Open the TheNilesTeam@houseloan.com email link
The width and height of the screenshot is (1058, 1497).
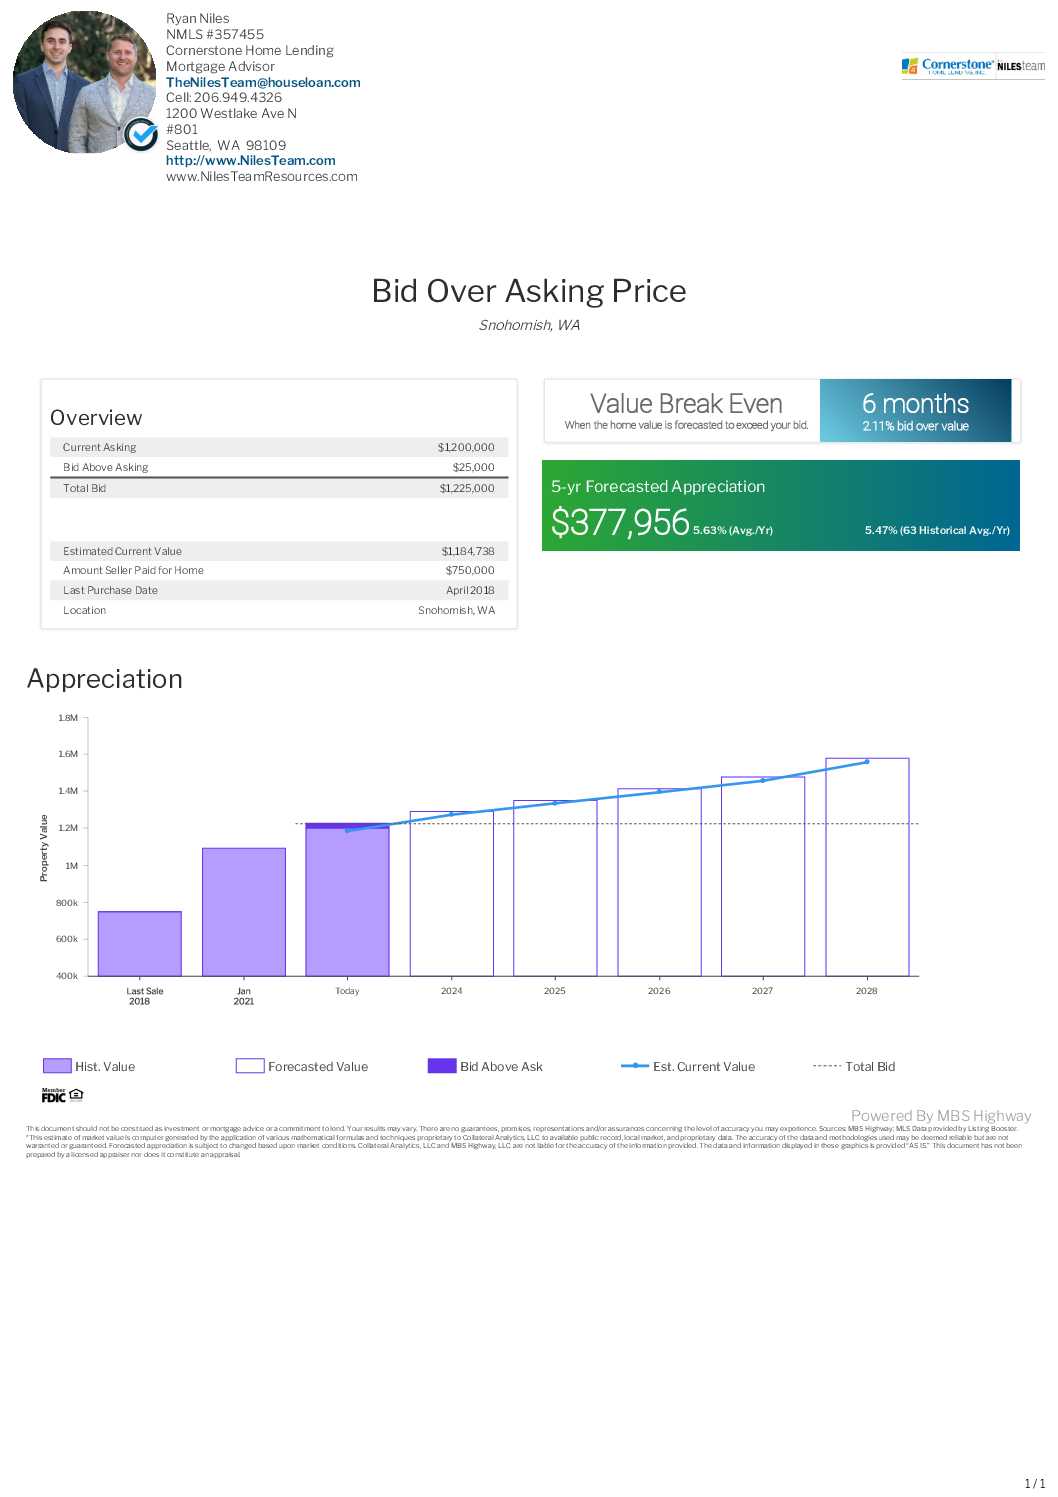(x=263, y=82)
